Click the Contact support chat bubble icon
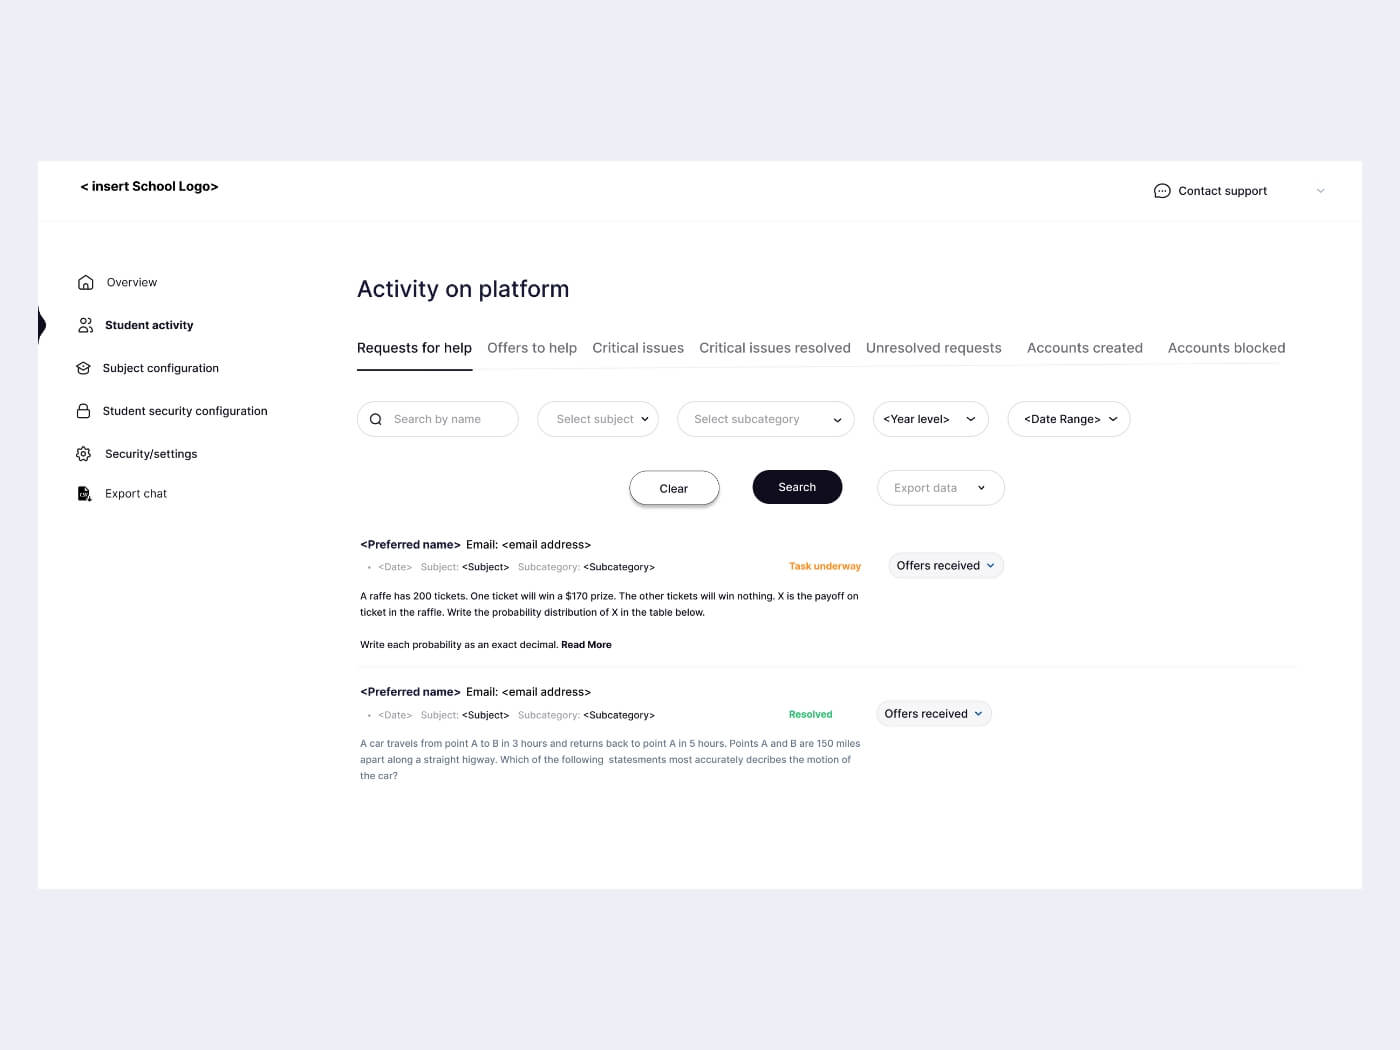 (1161, 190)
